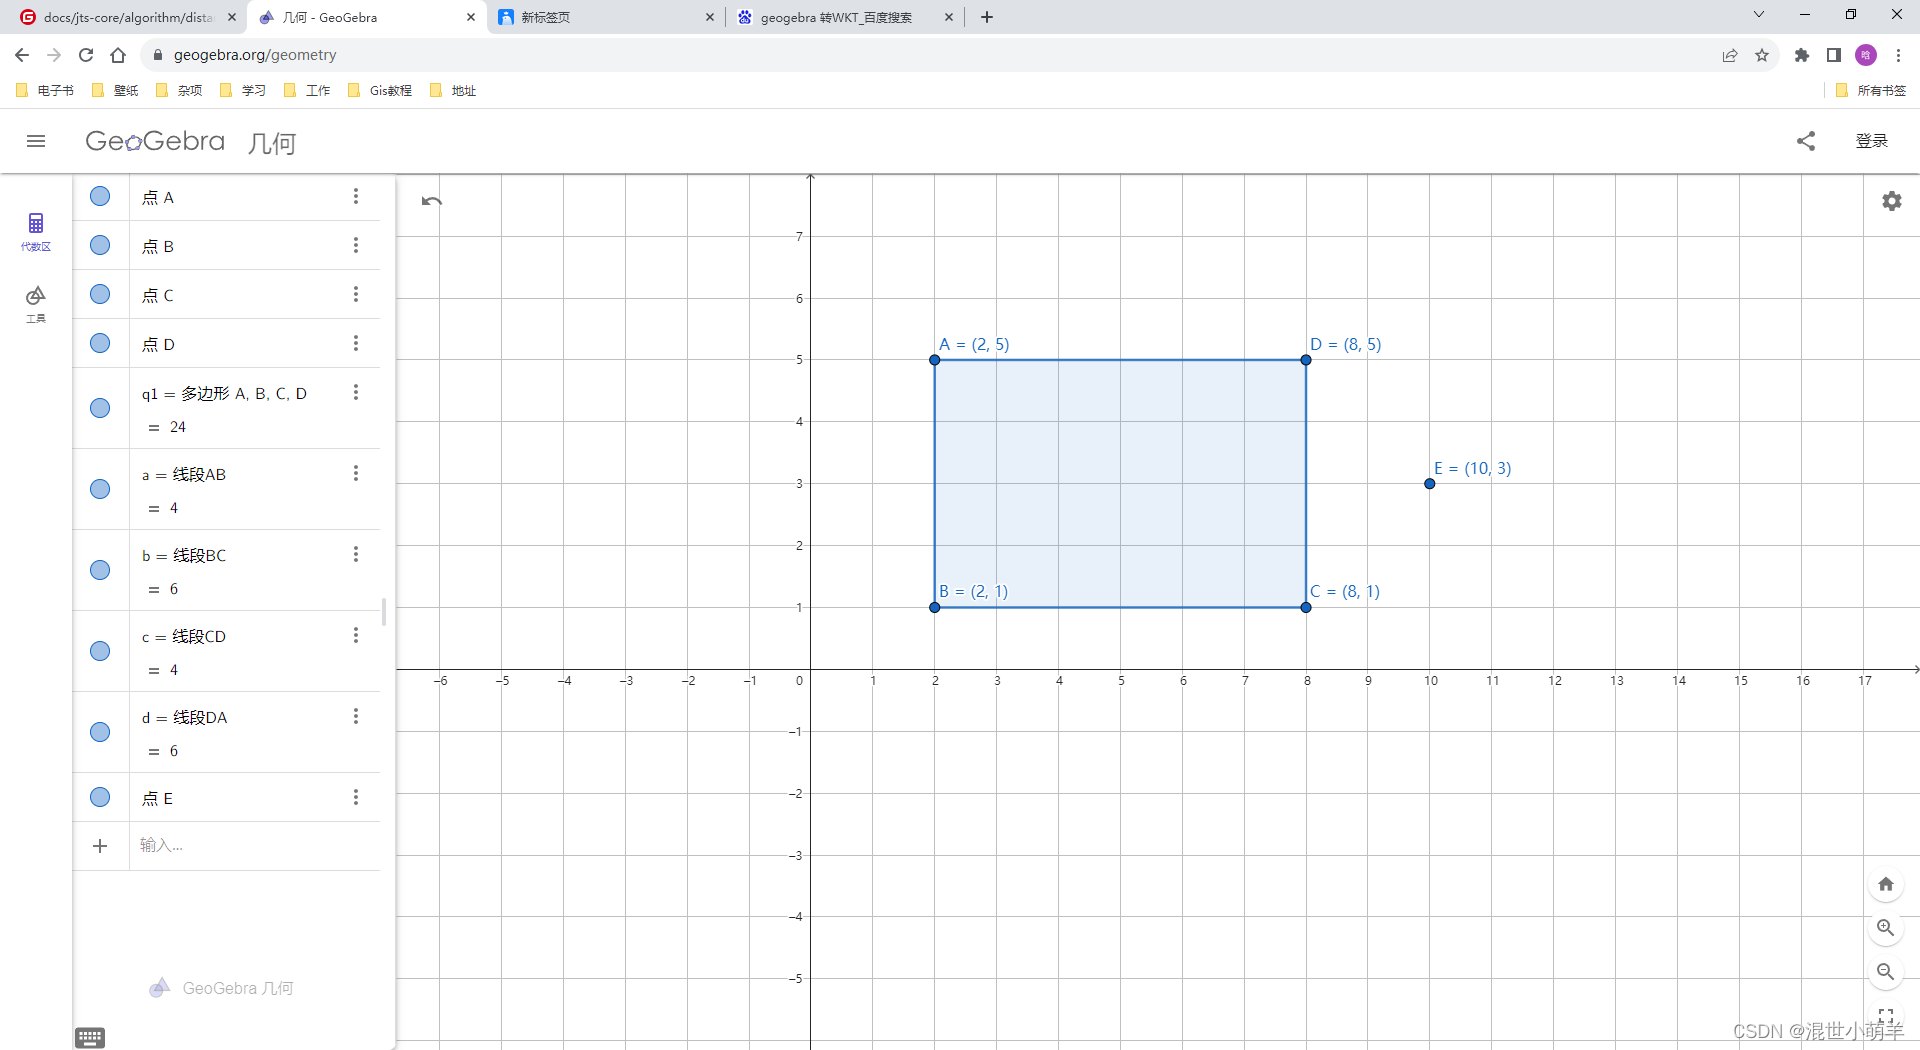The width and height of the screenshot is (1920, 1050).
Task: Switch to the Algebra calculator view icon
Action: click(x=36, y=231)
